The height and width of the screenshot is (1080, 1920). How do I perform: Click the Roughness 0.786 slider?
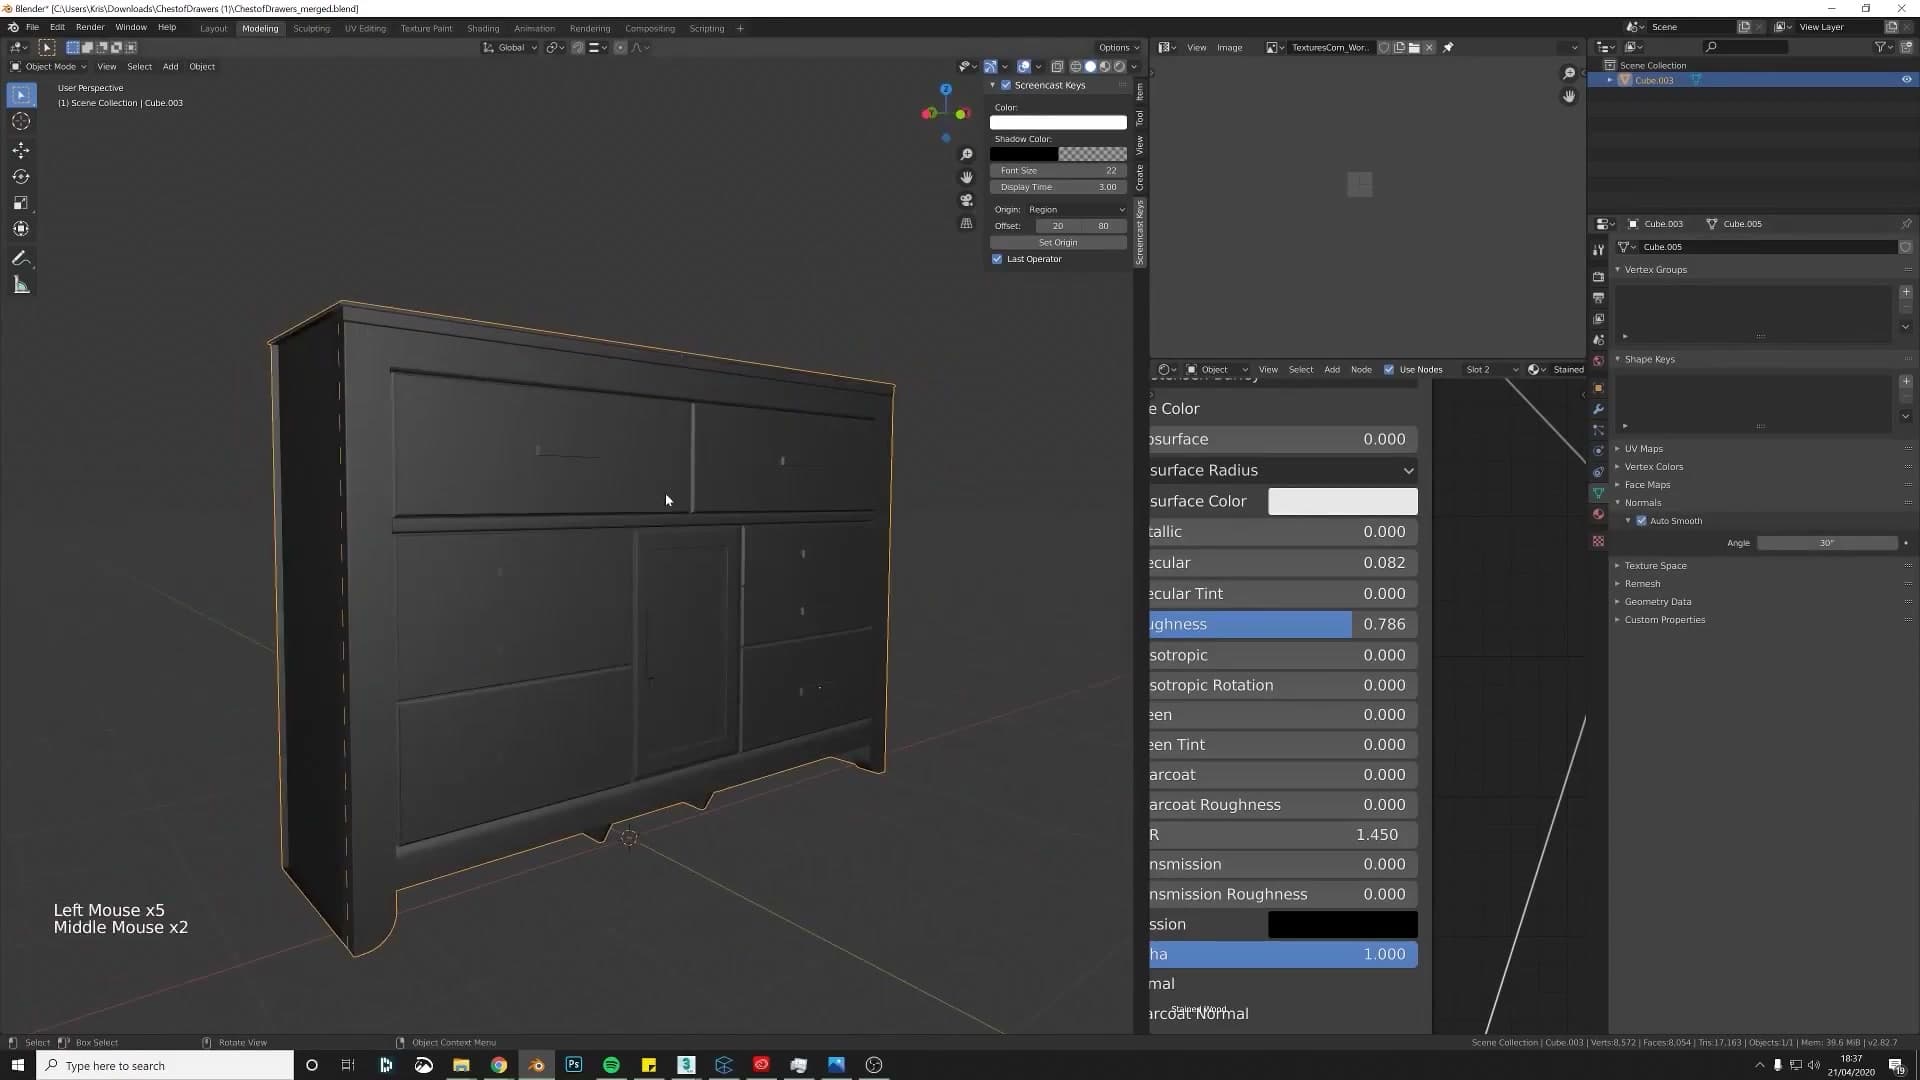1283,624
